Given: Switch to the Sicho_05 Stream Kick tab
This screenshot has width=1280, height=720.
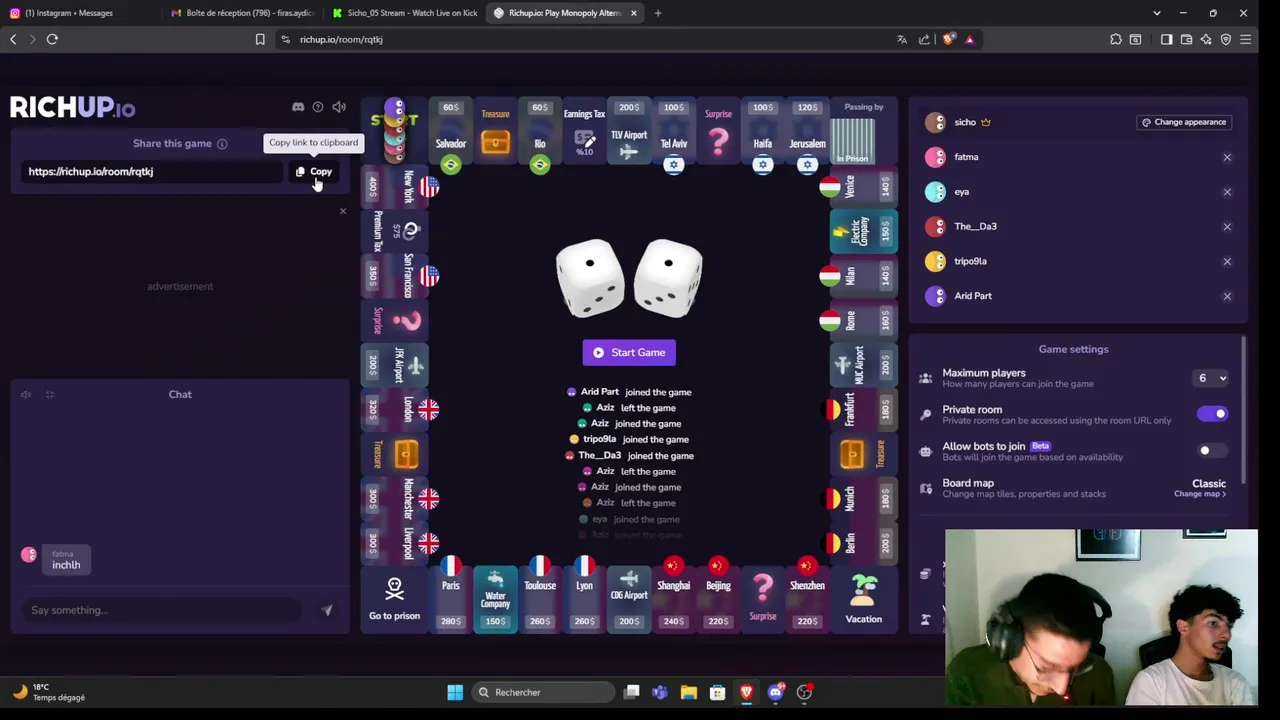Looking at the screenshot, I should [404, 13].
